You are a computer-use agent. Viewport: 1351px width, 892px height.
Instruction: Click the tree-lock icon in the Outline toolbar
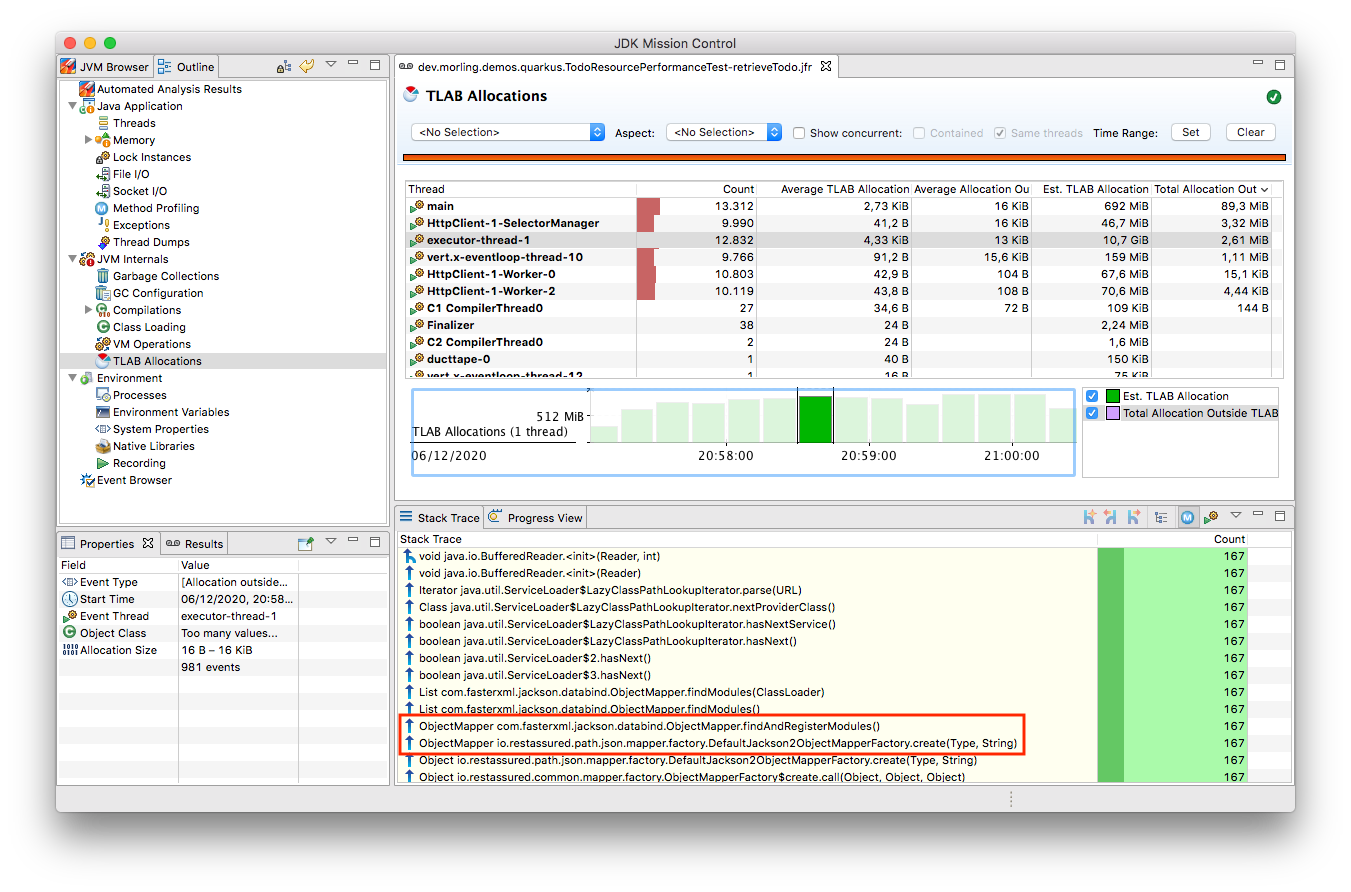point(284,67)
